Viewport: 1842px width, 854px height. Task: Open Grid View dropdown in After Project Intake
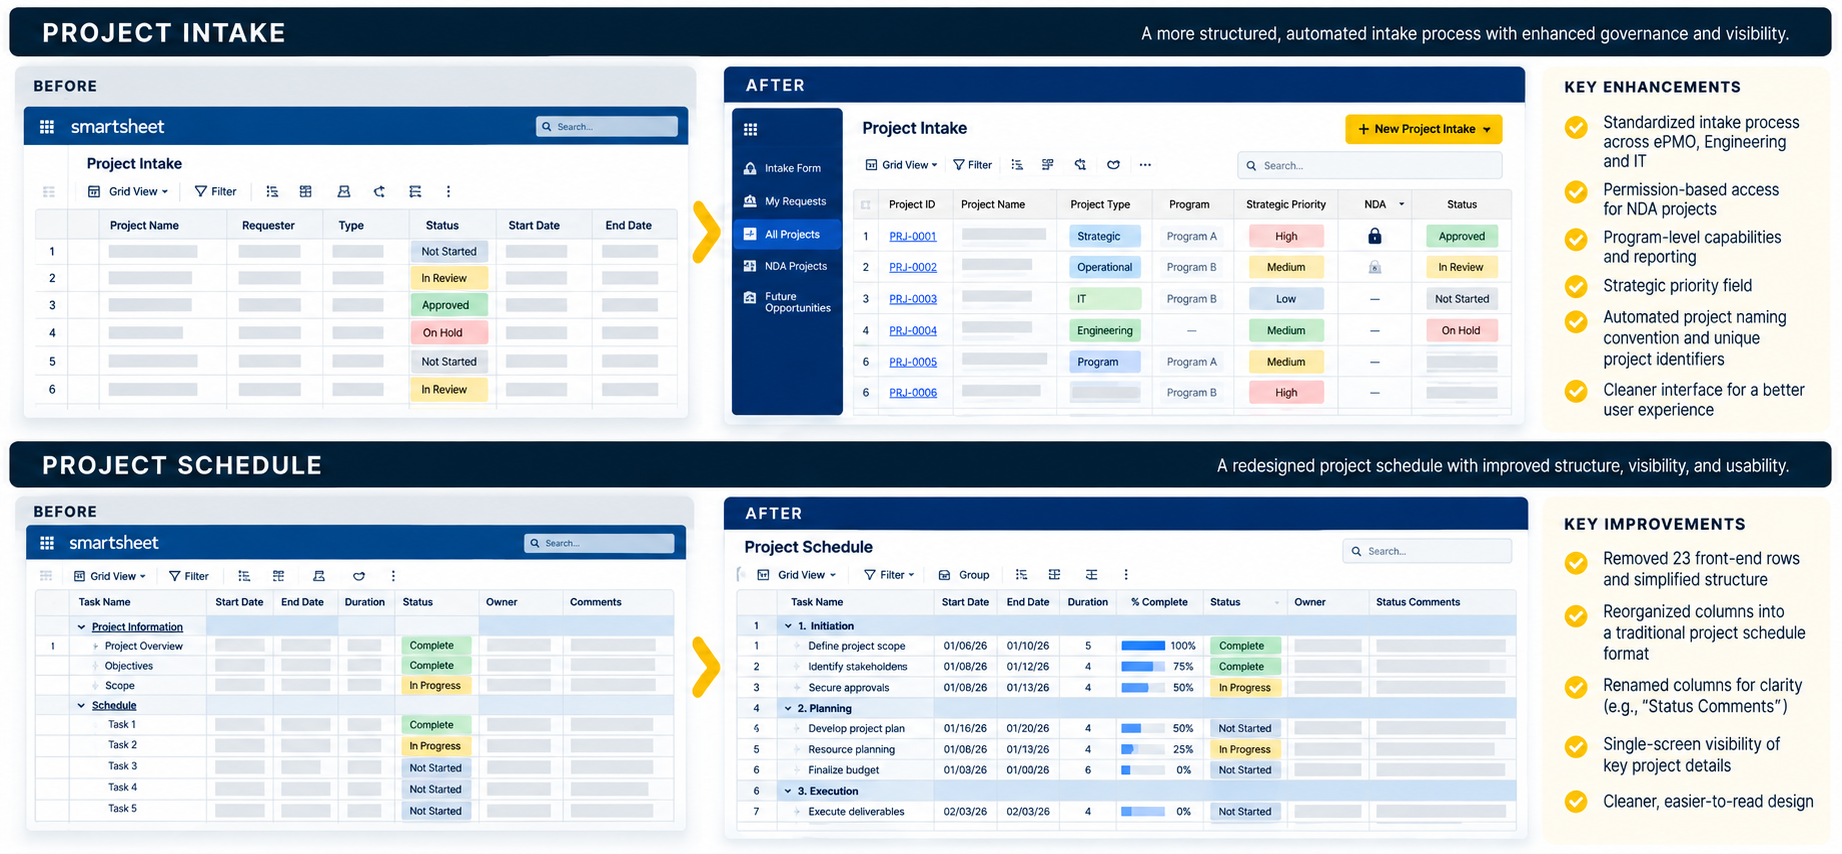click(902, 165)
